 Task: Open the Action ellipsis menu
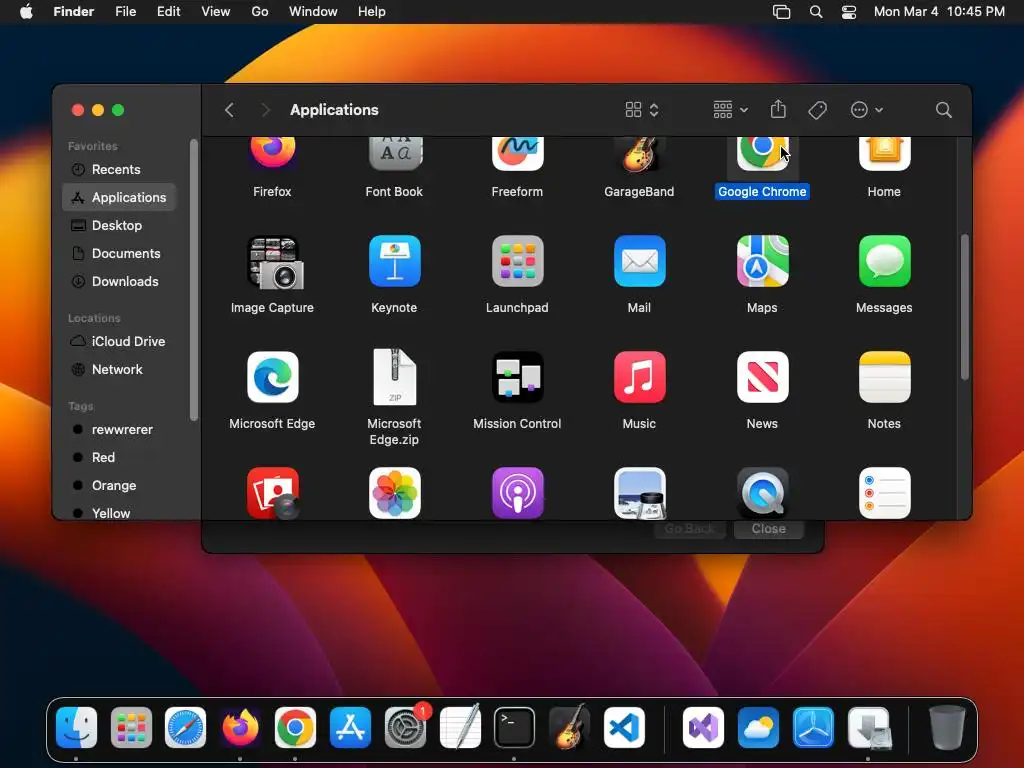click(x=867, y=110)
